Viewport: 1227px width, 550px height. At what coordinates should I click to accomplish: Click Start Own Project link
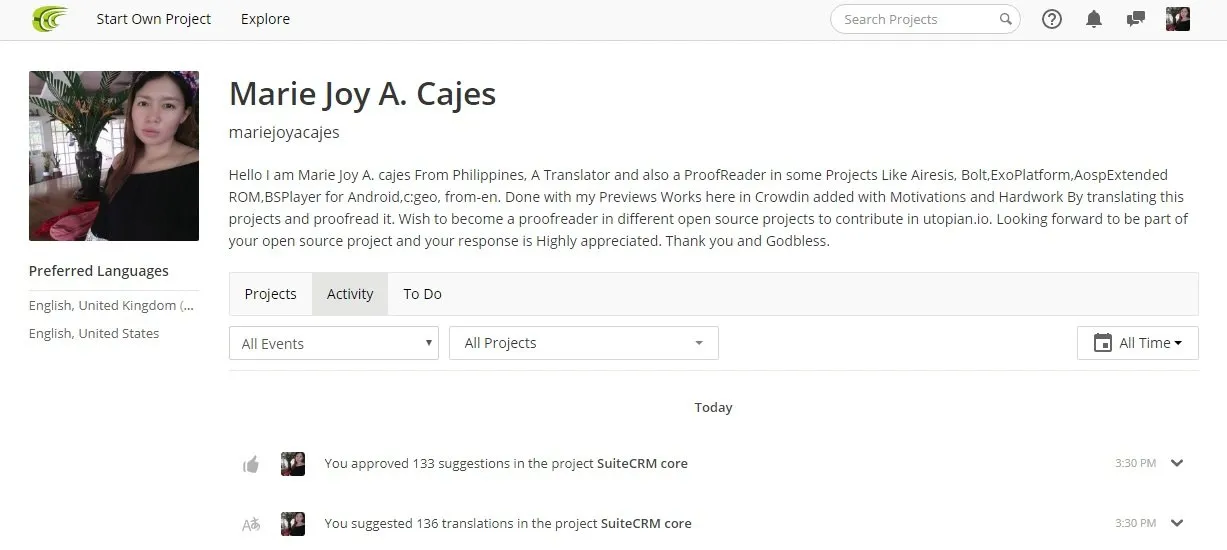[154, 19]
